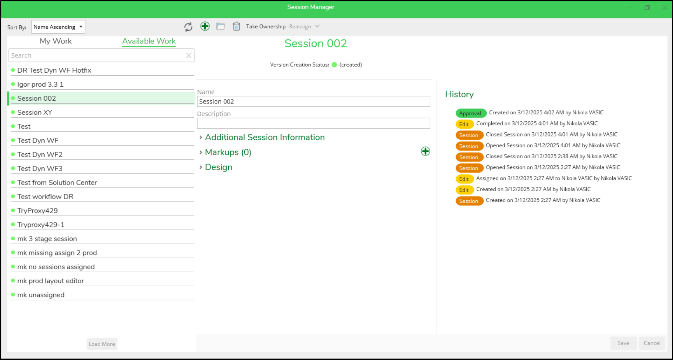This screenshot has height=360, width=673.
Task: Select mk 3 stage session
Action: 102,239
